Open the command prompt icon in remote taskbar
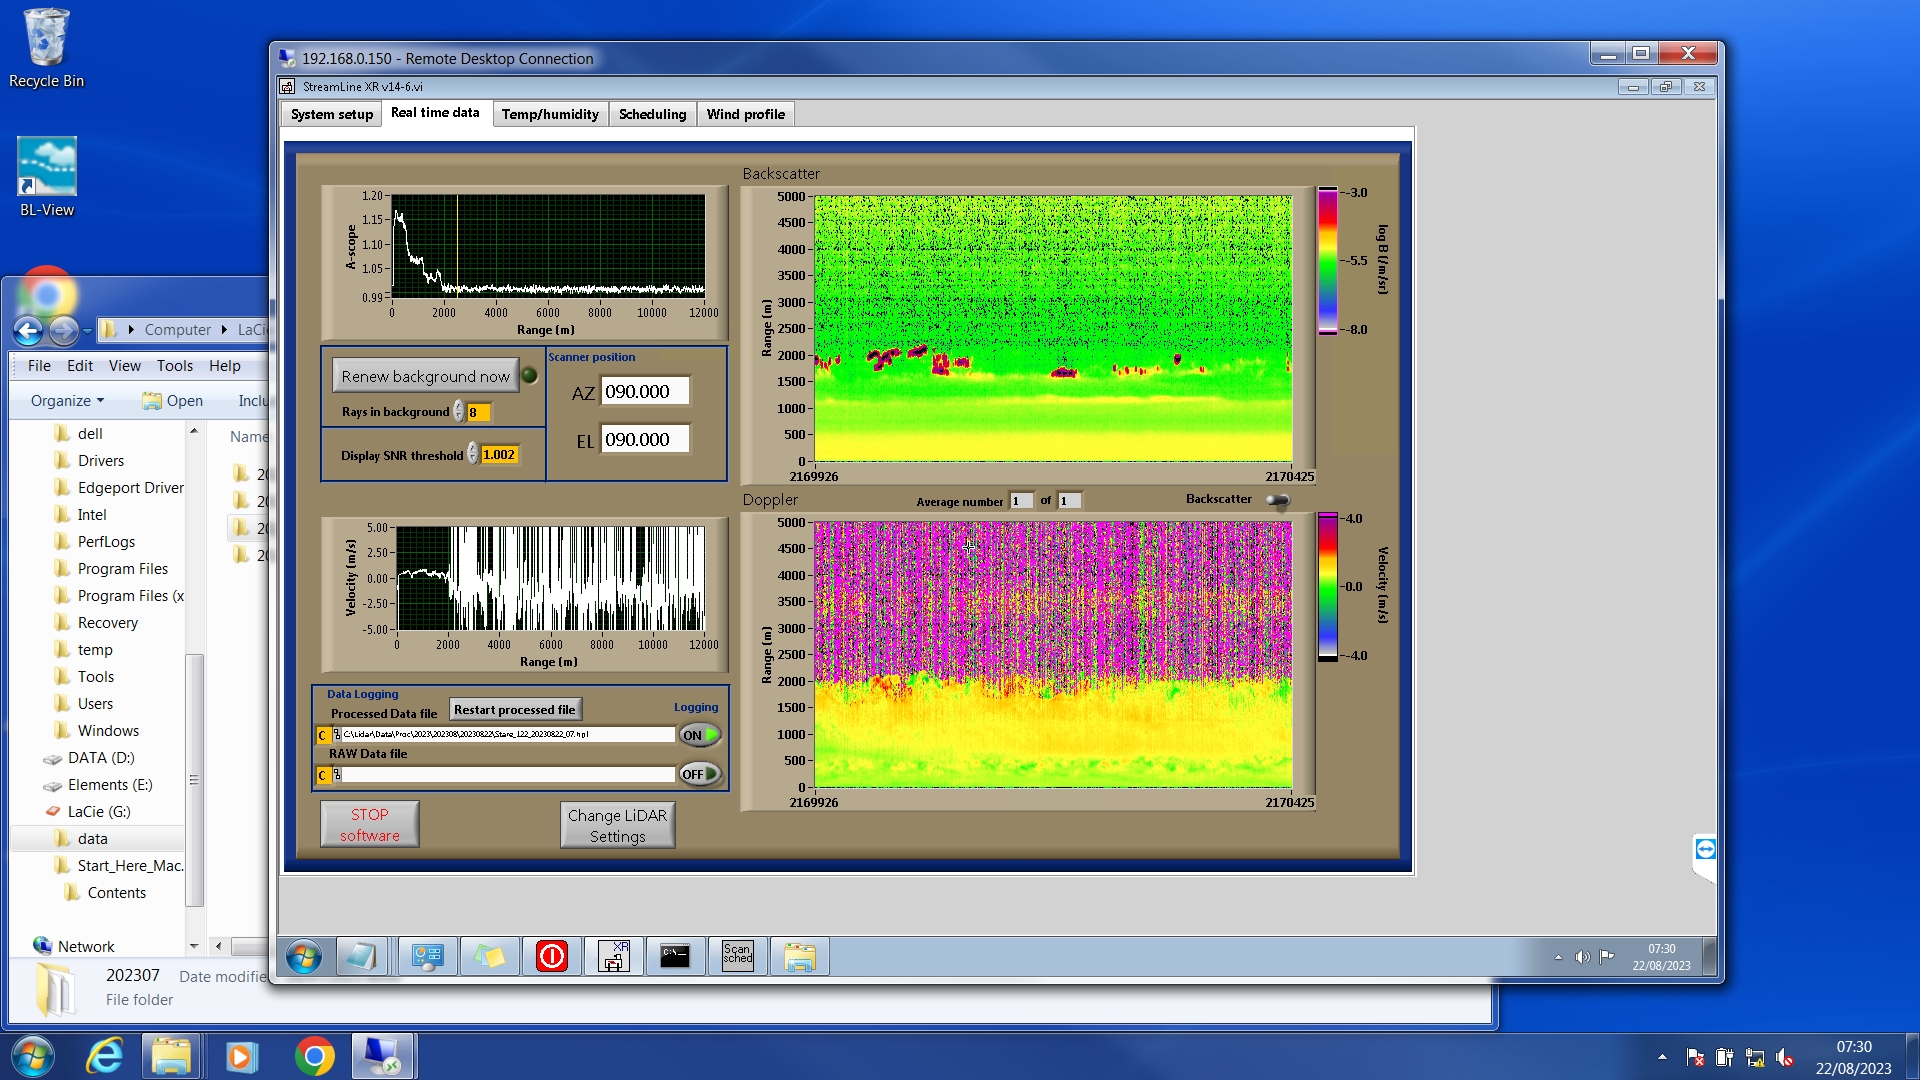 [x=675, y=957]
